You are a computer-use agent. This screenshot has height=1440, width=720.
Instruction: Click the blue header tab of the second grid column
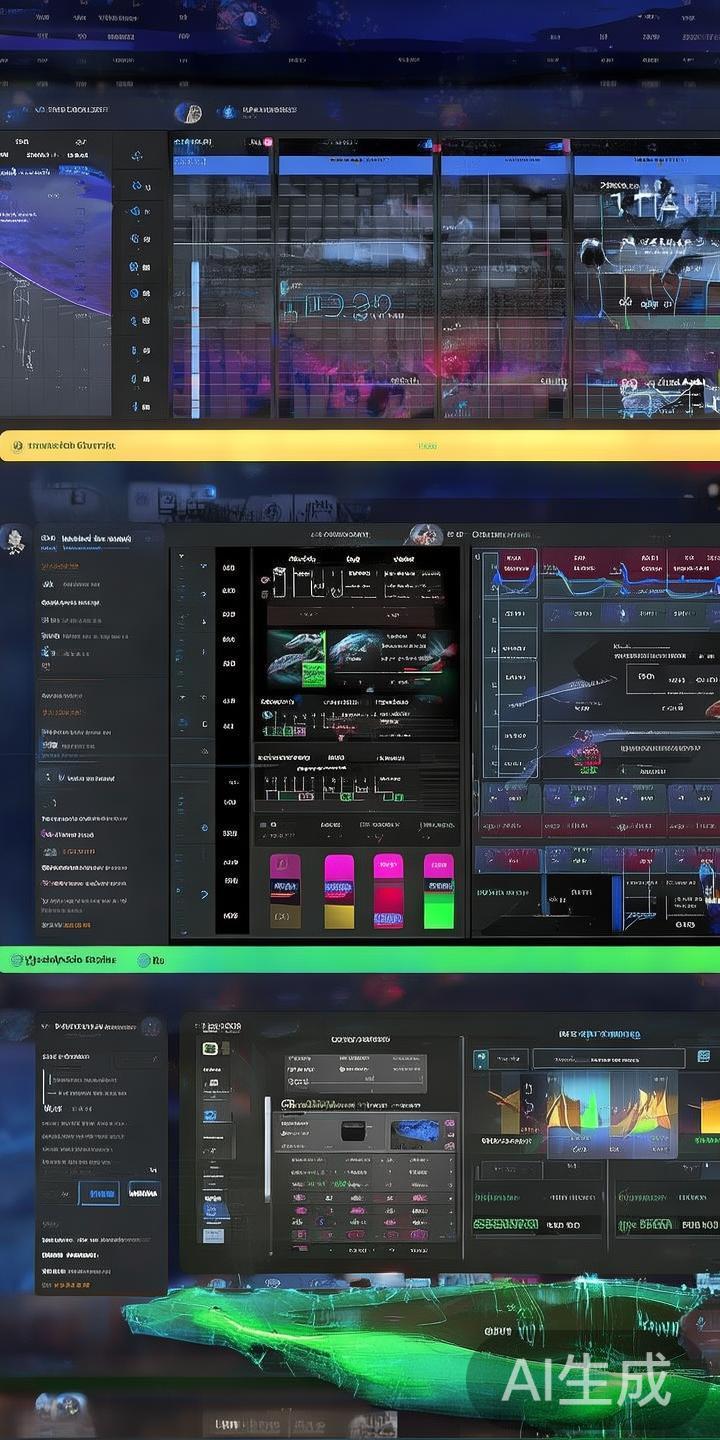[x=356, y=165]
